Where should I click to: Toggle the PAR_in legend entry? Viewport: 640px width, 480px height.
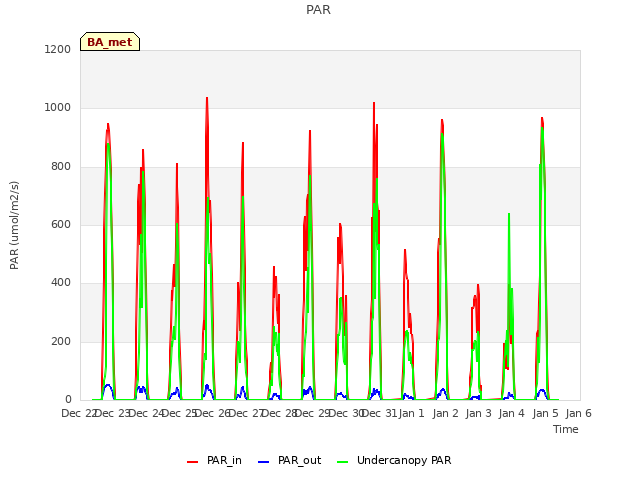click(x=214, y=460)
